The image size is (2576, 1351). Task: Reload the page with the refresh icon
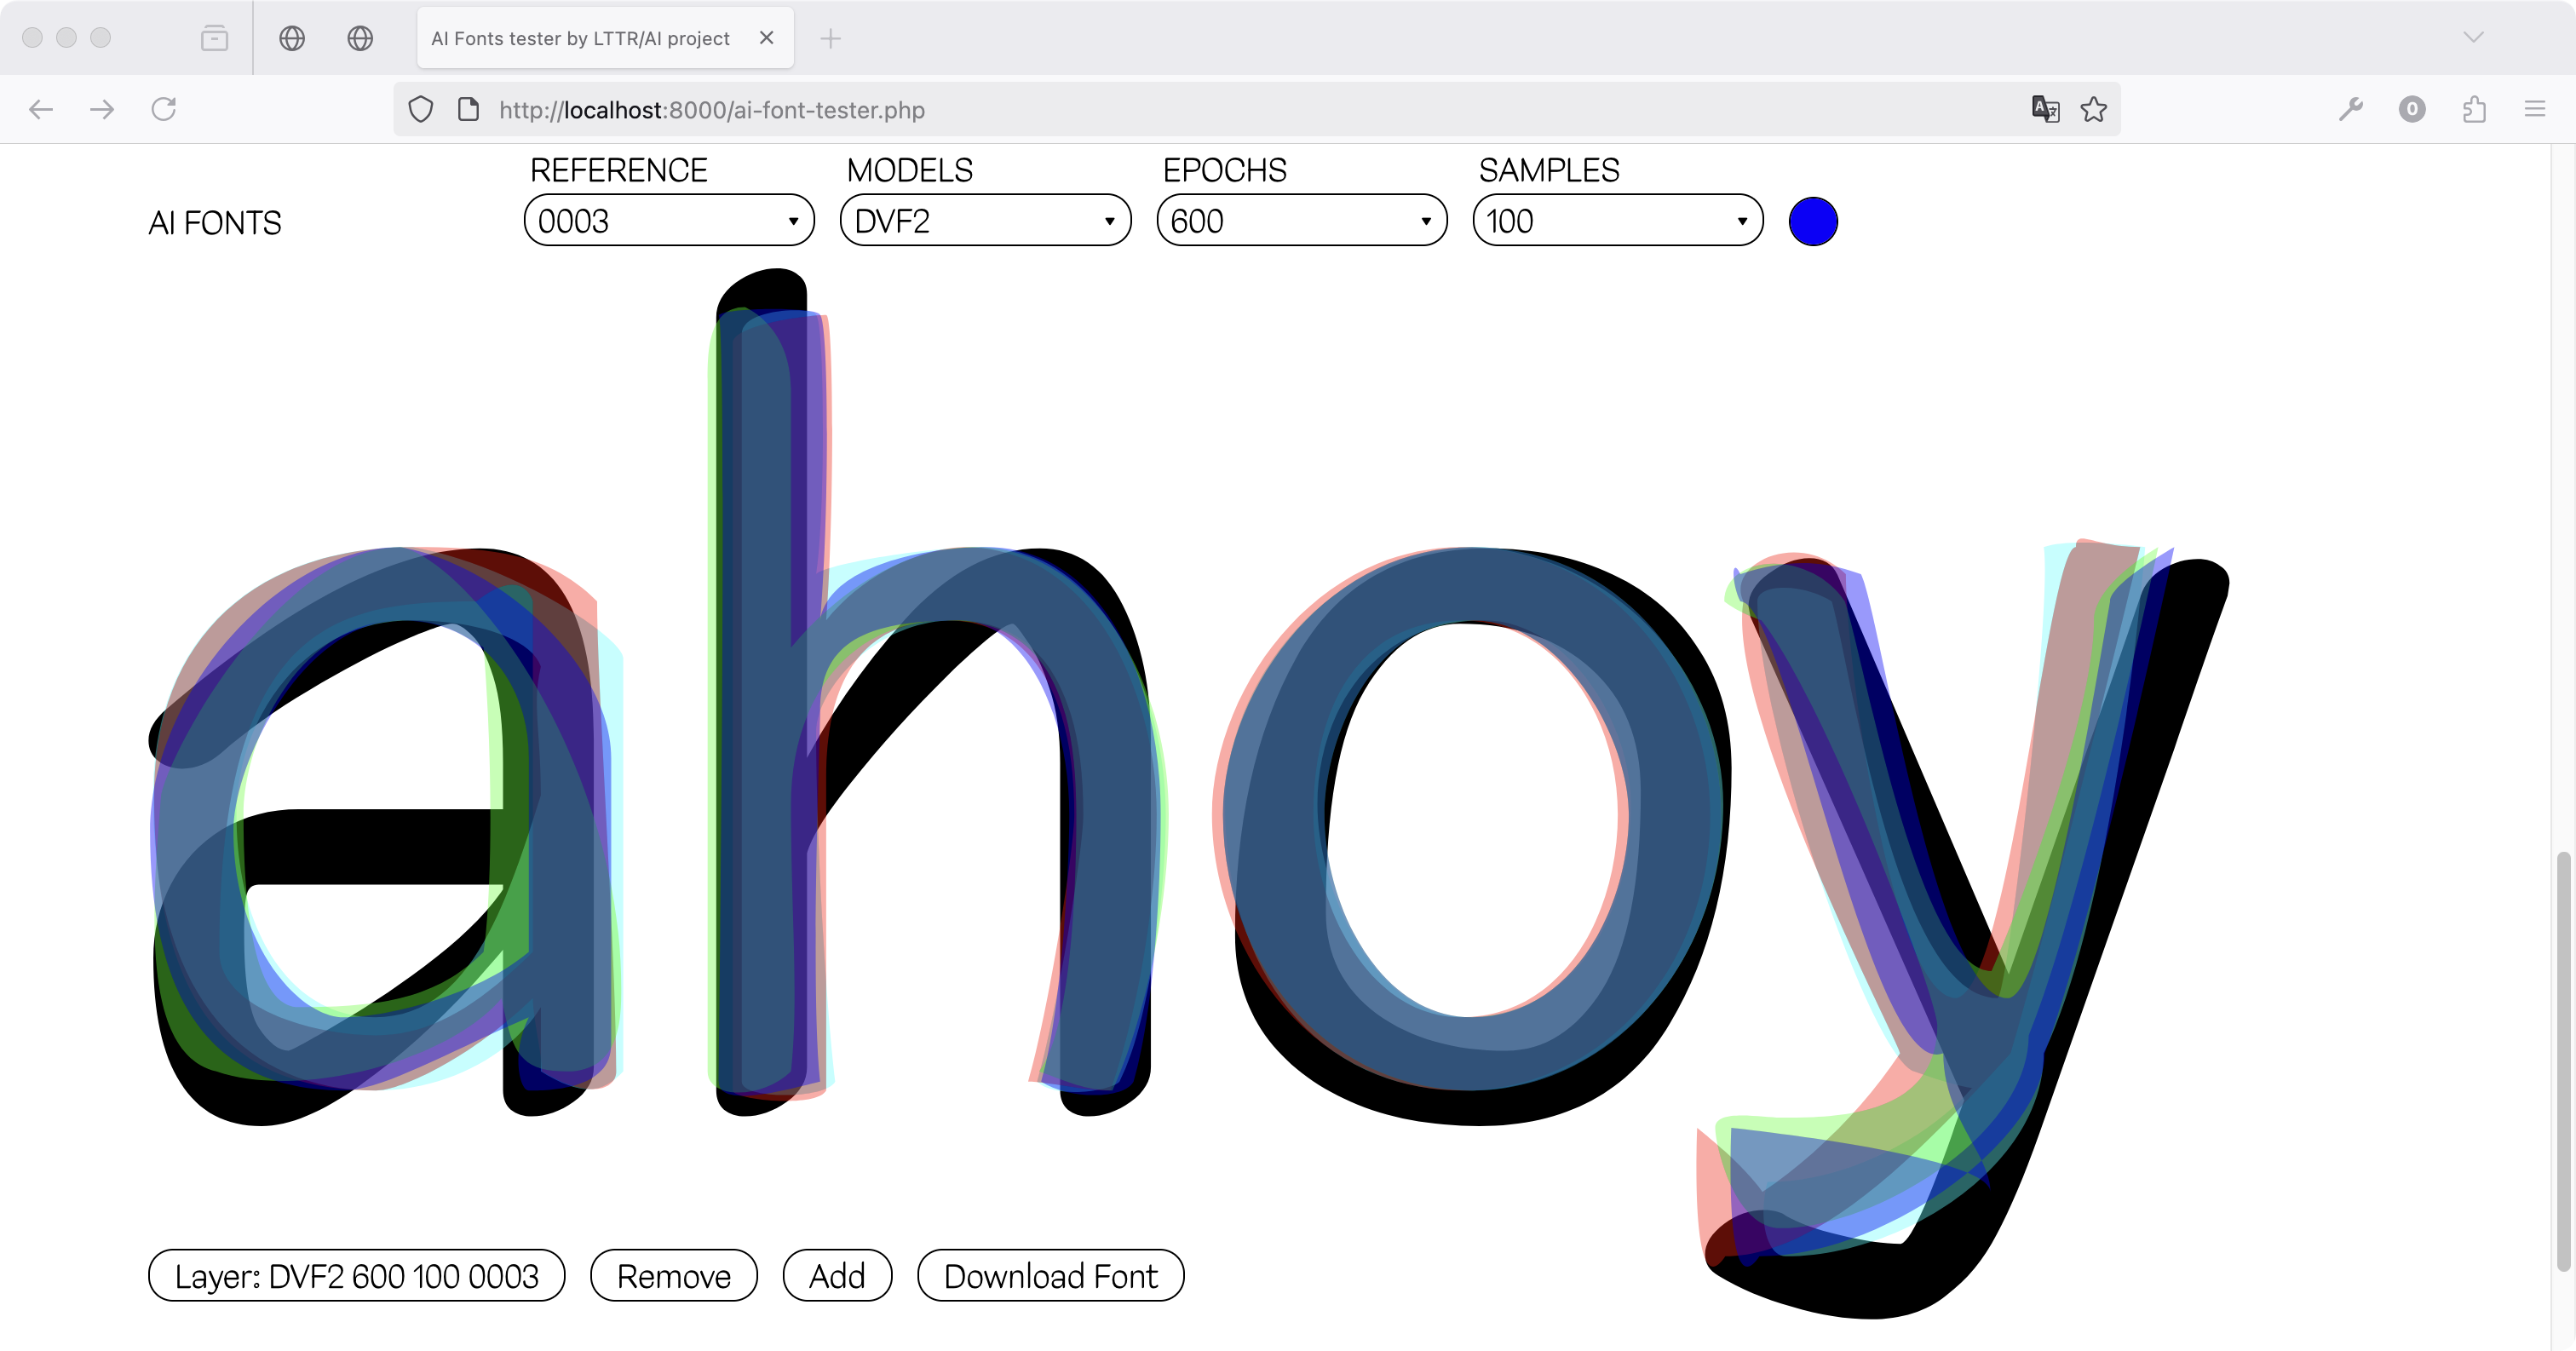click(164, 109)
